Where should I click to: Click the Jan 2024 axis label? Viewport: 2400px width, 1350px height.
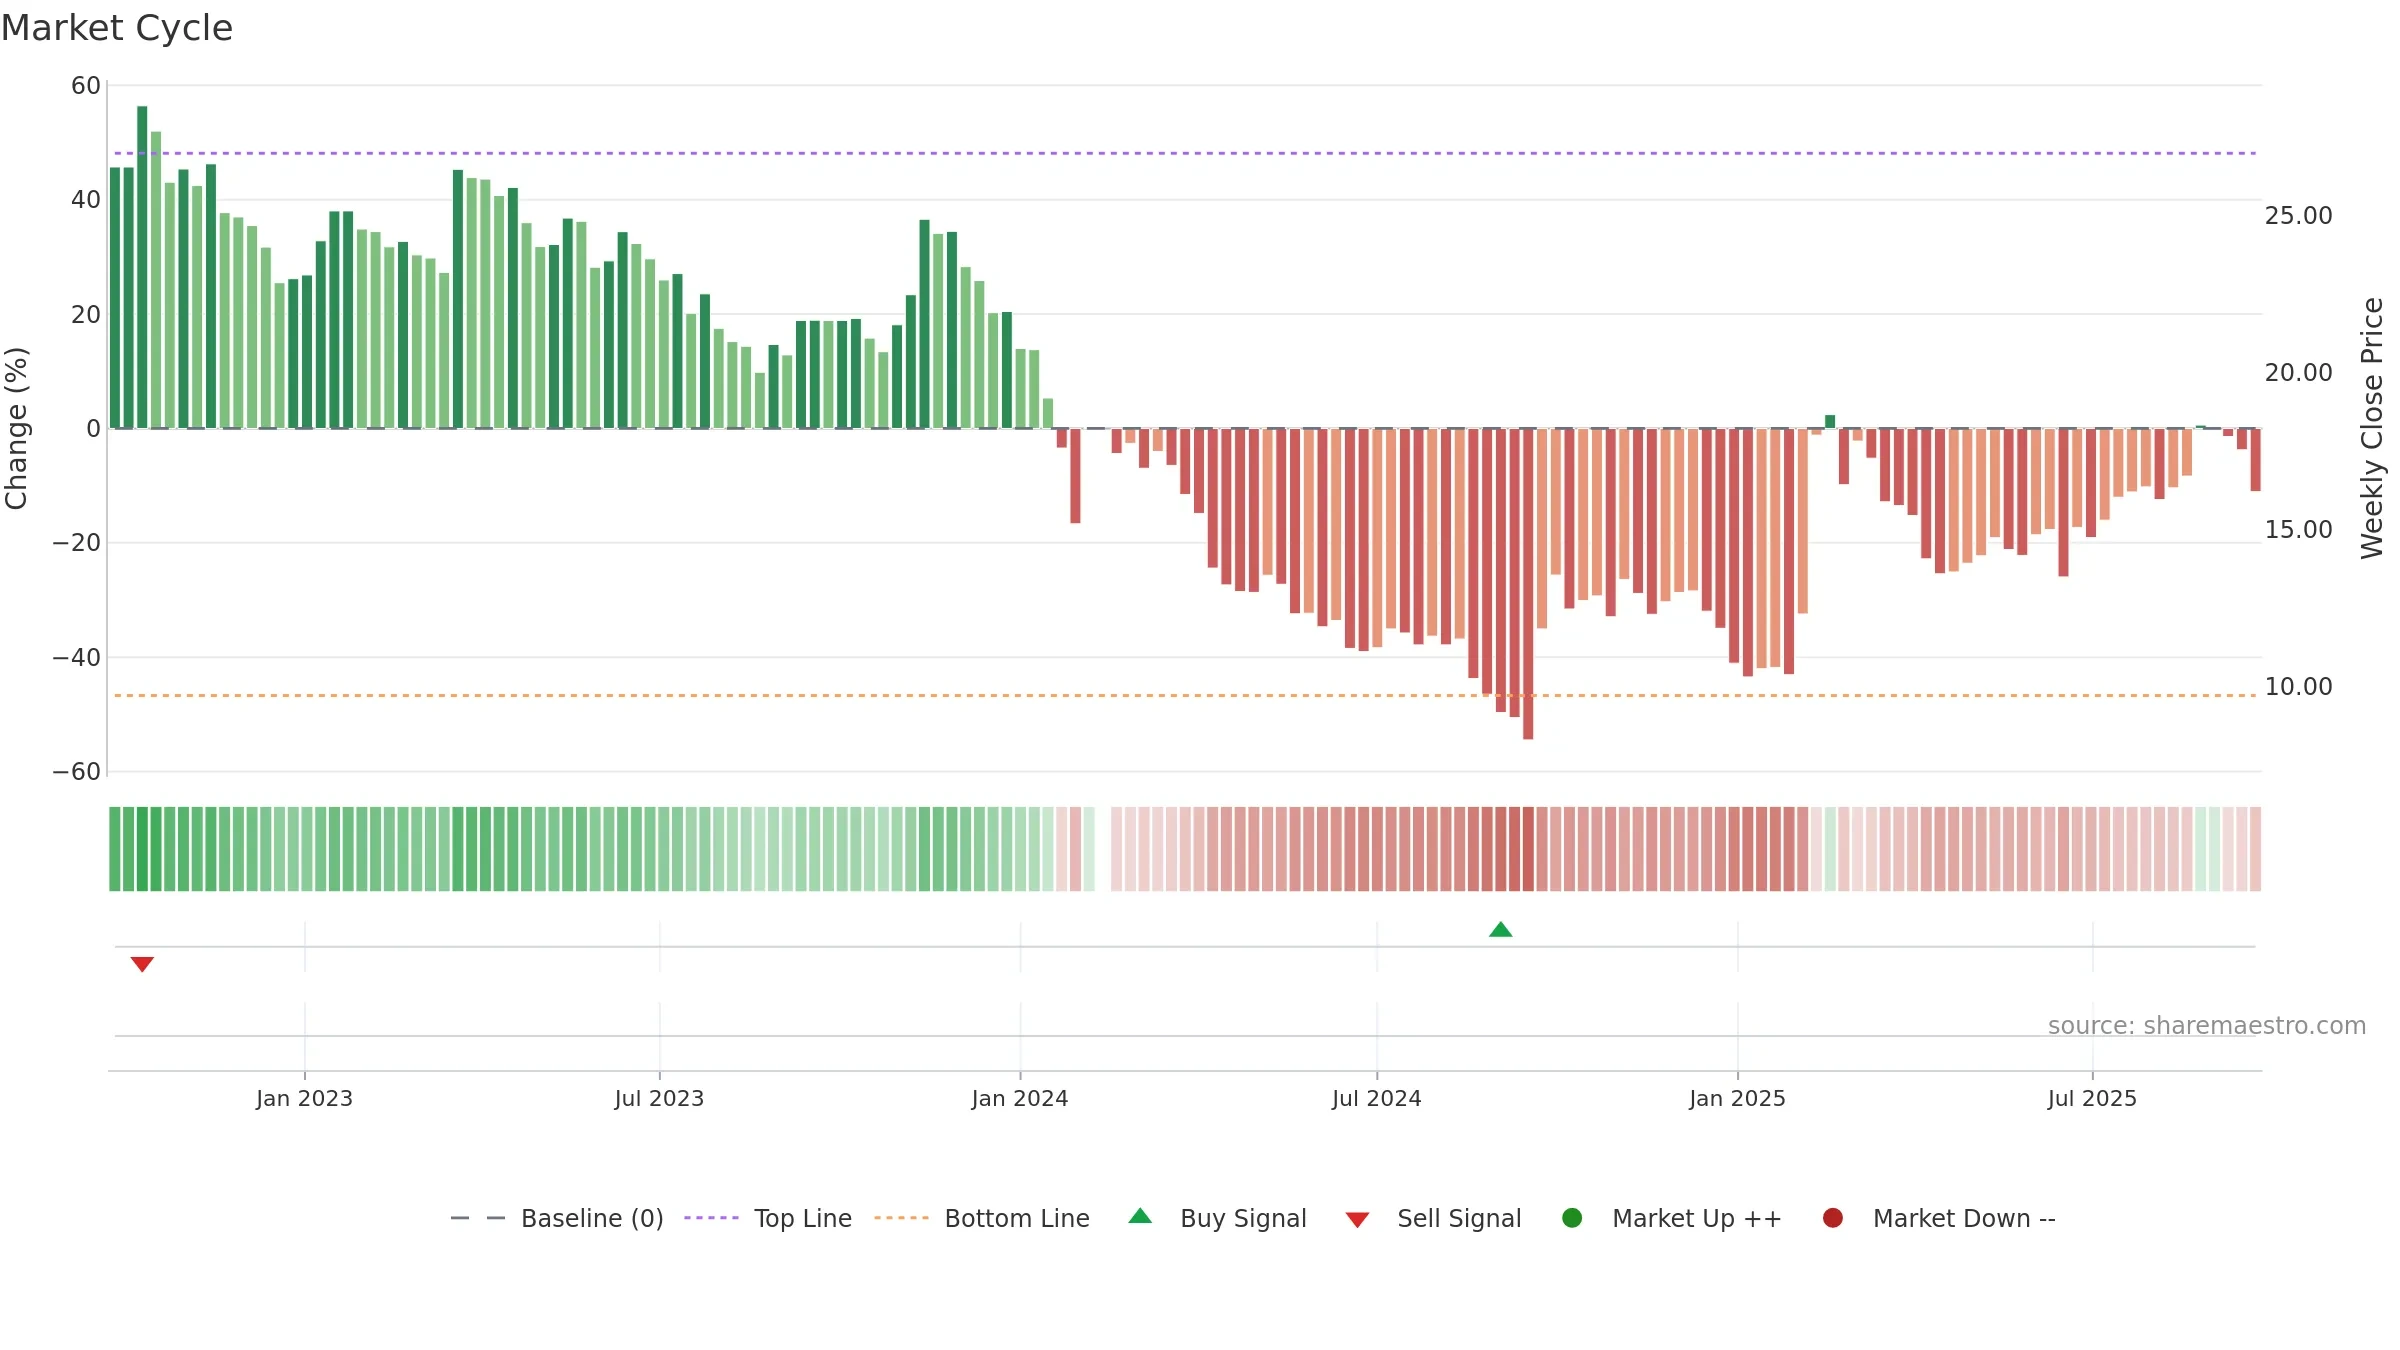point(1020,1098)
